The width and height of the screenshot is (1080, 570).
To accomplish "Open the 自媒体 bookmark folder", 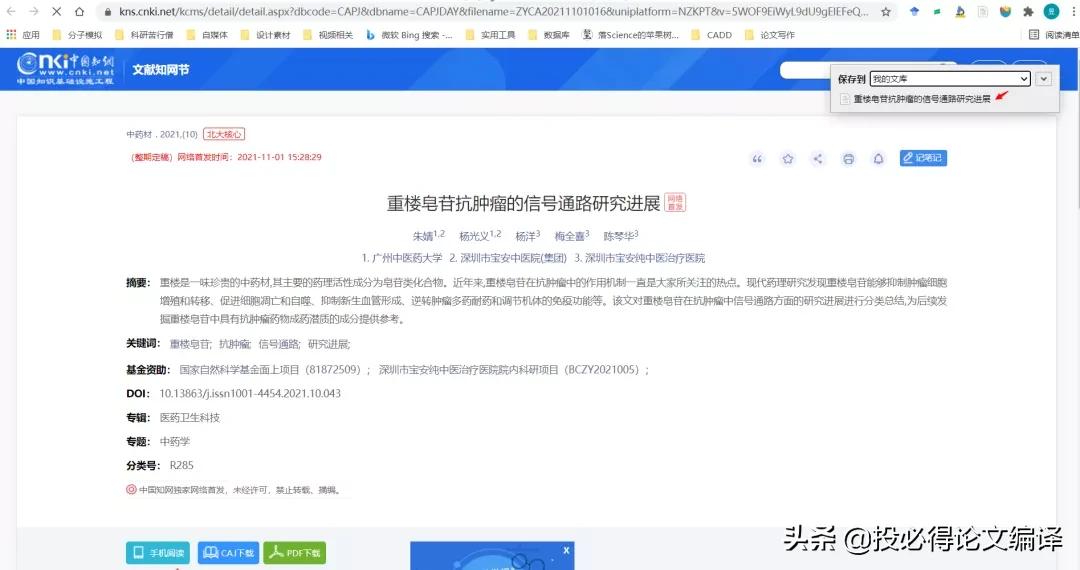I will (207, 34).
